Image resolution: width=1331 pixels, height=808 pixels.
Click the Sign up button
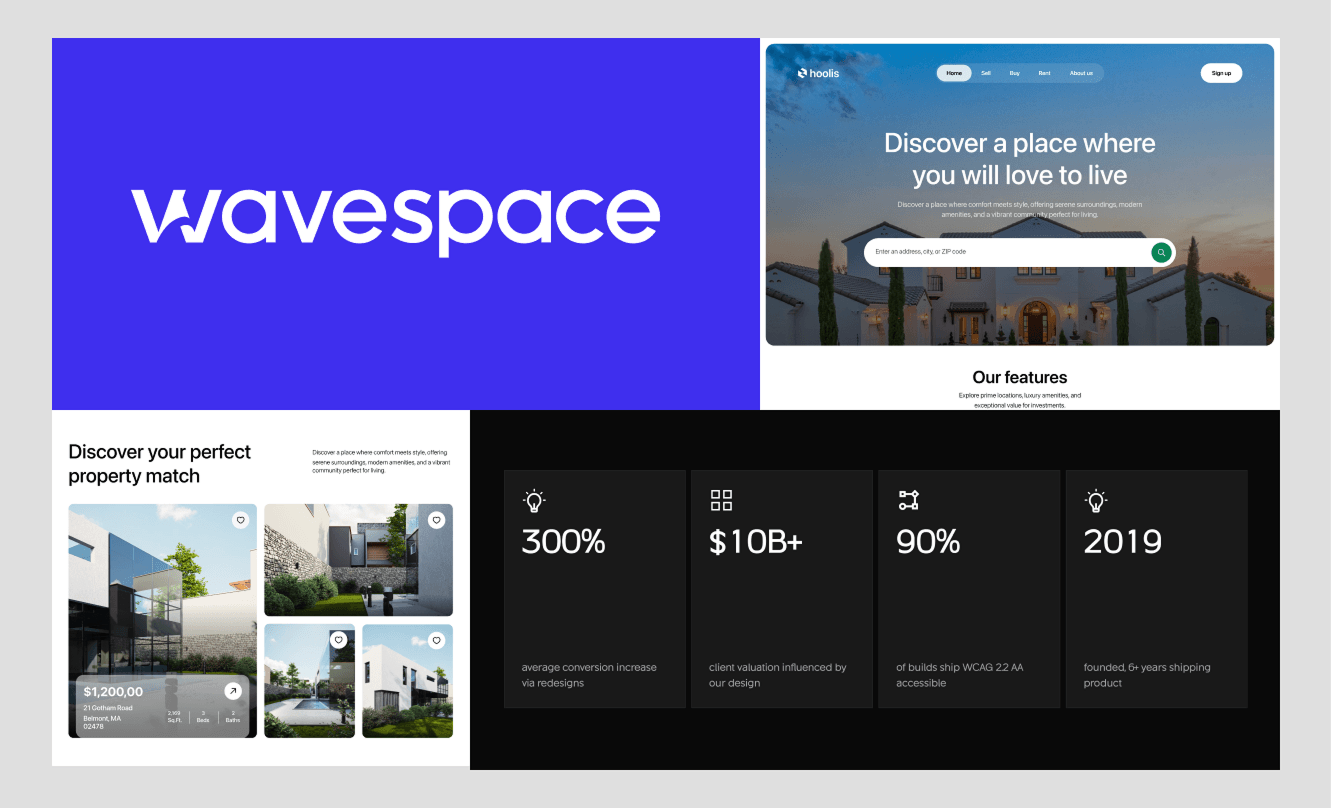pyautogui.click(x=1221, y=73)
